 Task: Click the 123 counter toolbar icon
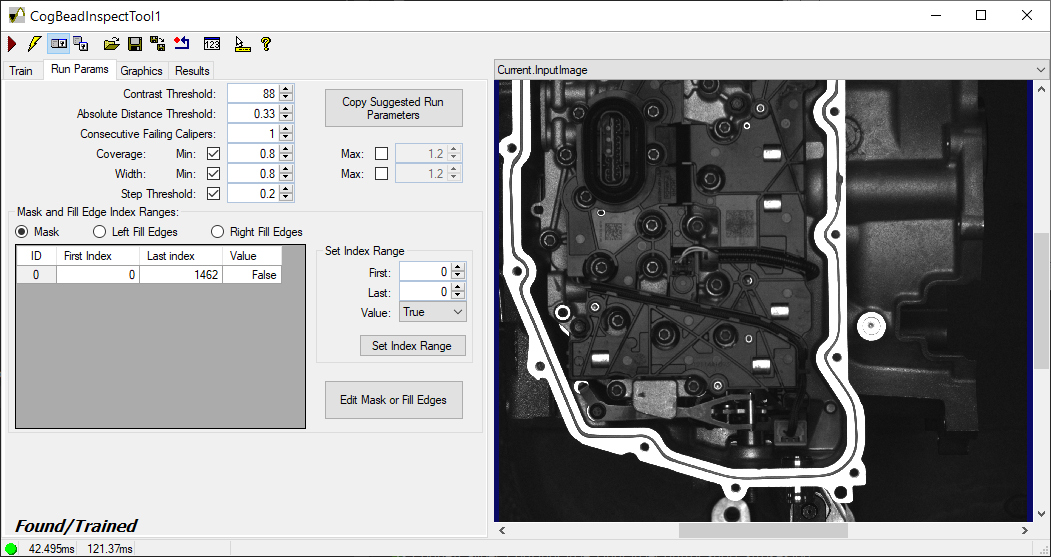tap(212, 44)
